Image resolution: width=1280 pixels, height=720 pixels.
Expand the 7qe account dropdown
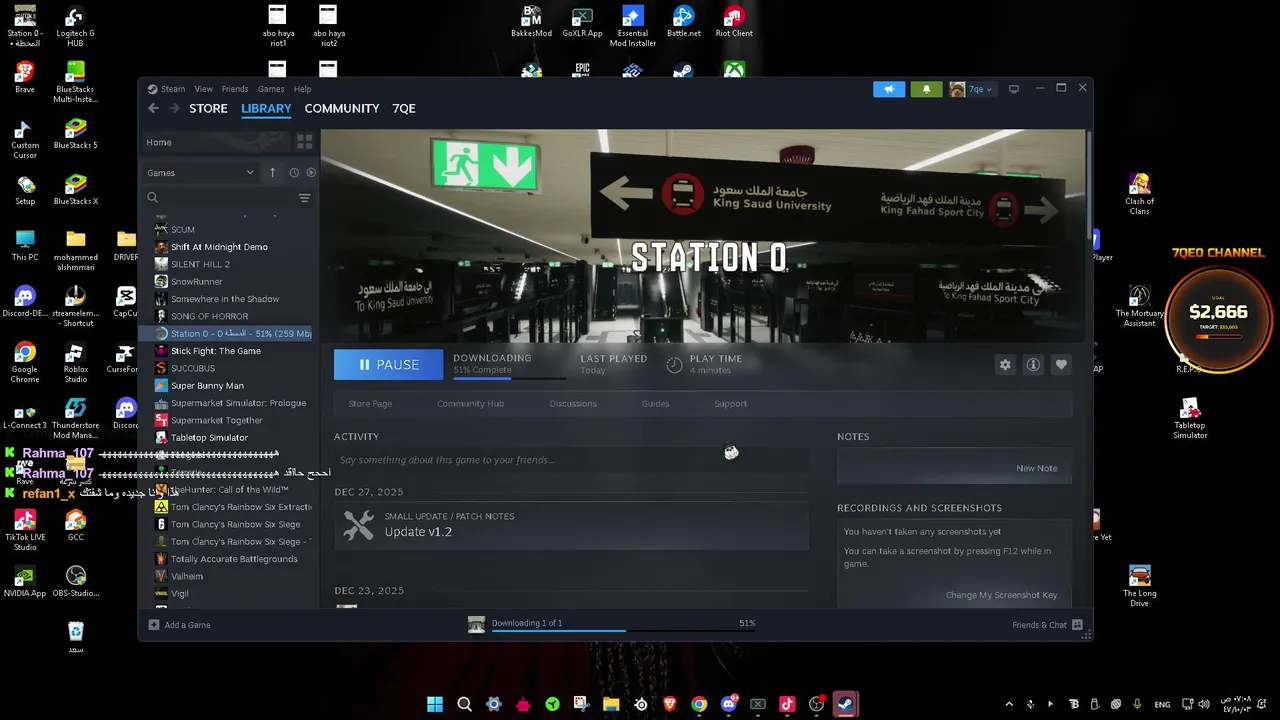coord(972,89)
